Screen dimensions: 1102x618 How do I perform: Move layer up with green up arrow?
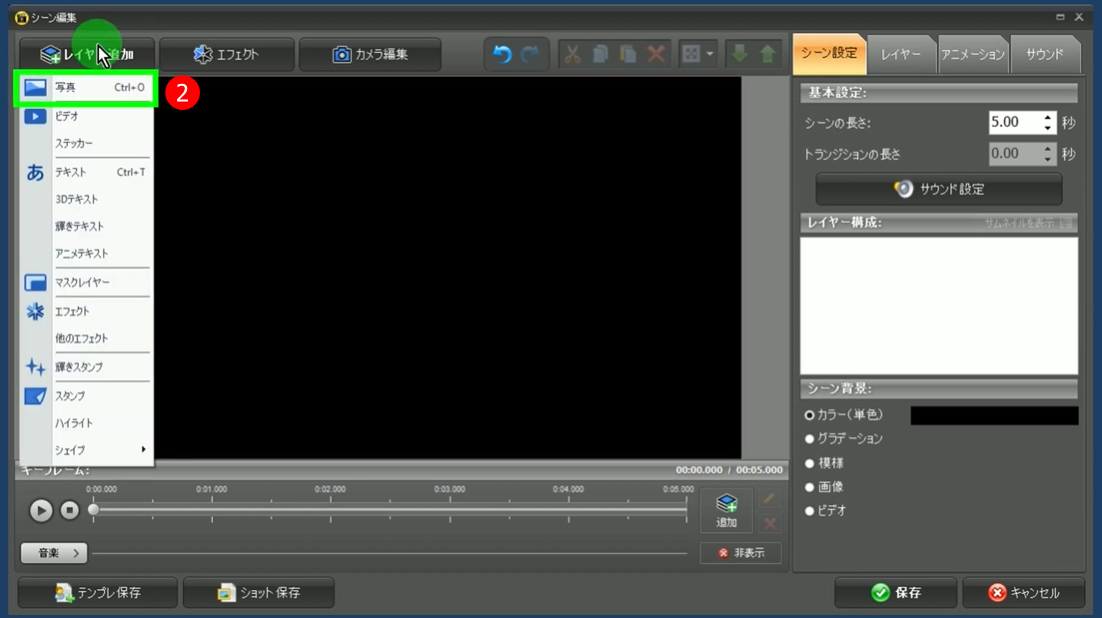[767, 55]
